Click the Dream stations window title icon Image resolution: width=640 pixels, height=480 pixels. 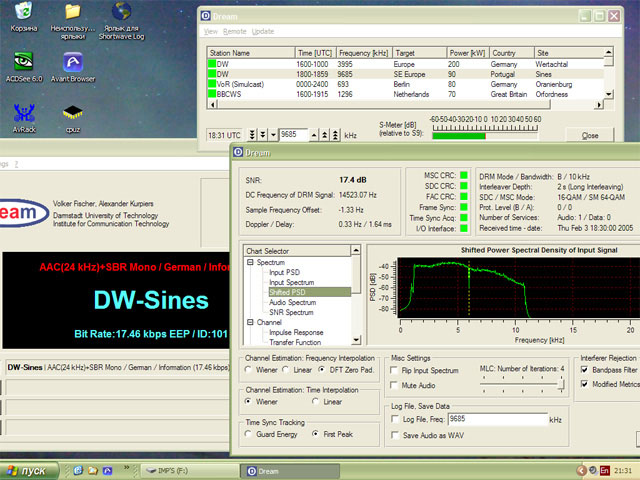[x=206, y=16]
